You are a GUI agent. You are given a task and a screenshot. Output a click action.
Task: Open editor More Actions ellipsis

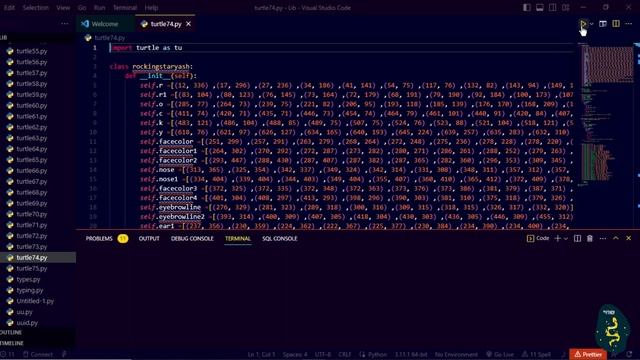coord(629,24)
